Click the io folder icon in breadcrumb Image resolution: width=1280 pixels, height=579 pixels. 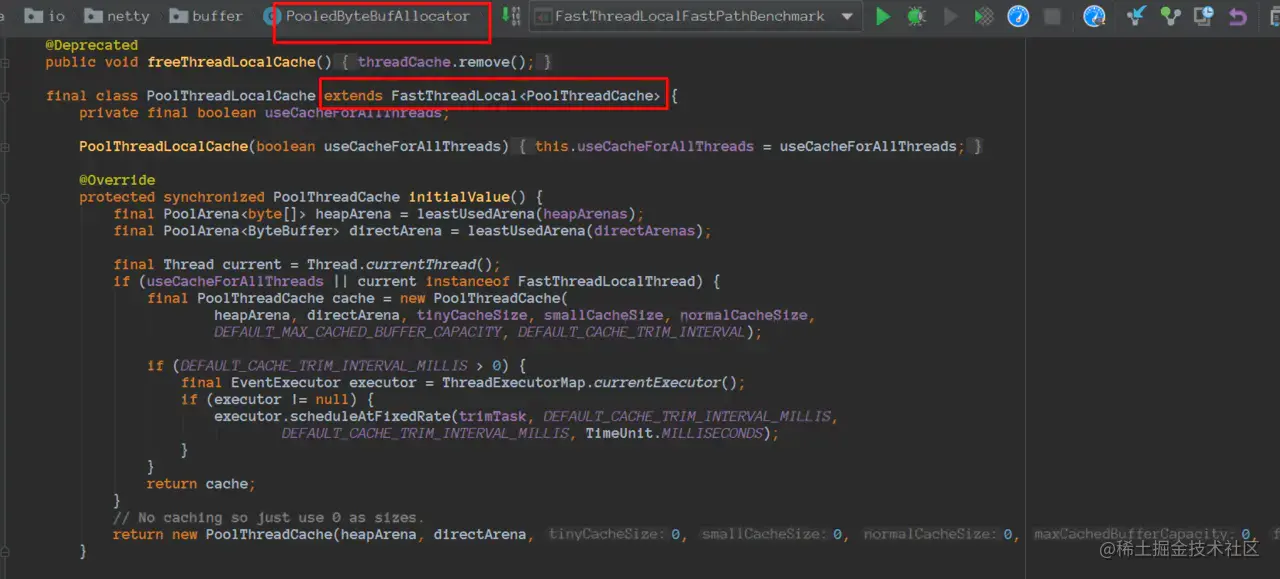[34, 16]
